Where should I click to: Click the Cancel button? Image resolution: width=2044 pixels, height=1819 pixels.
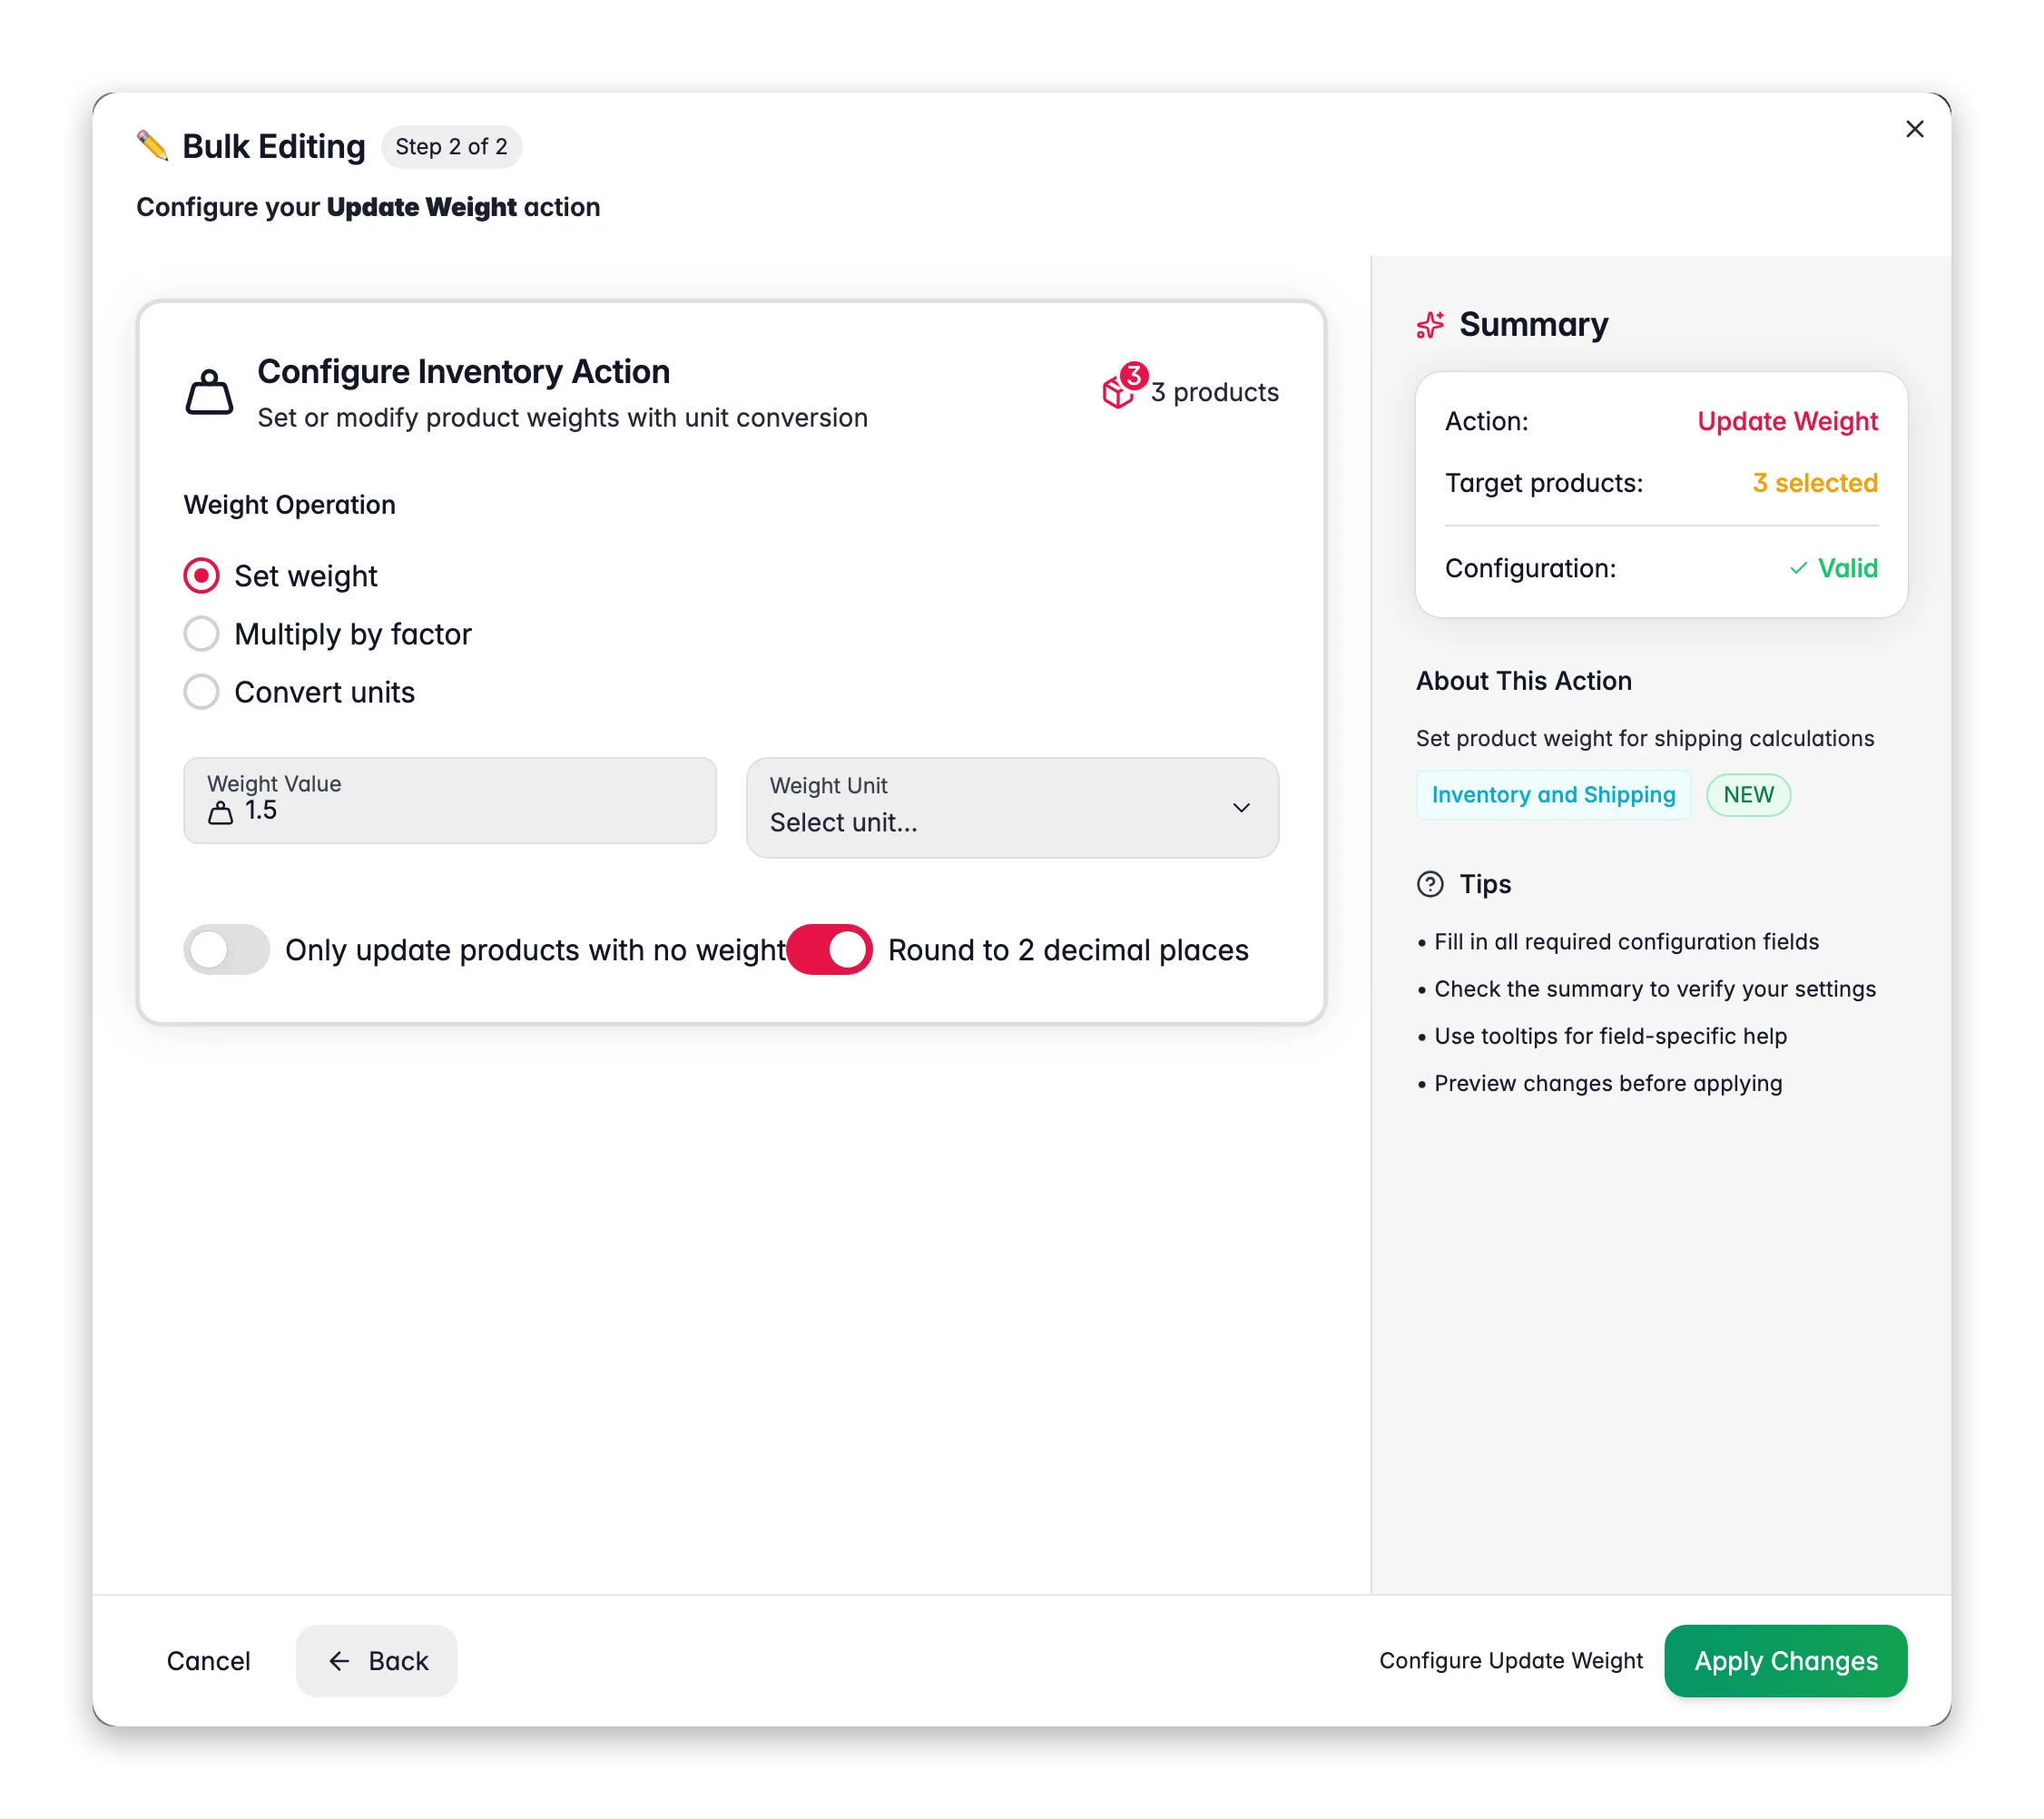(x=208, y=1661)
